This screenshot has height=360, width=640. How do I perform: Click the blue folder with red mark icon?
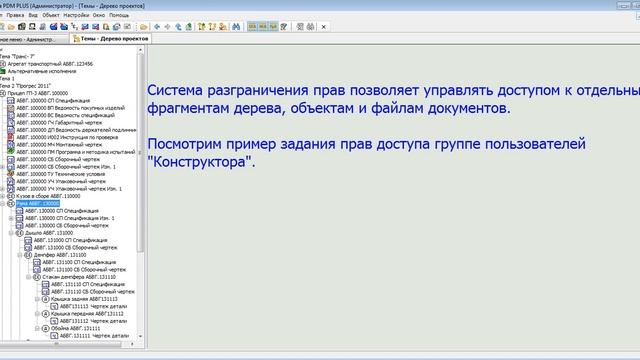point(53,27)
